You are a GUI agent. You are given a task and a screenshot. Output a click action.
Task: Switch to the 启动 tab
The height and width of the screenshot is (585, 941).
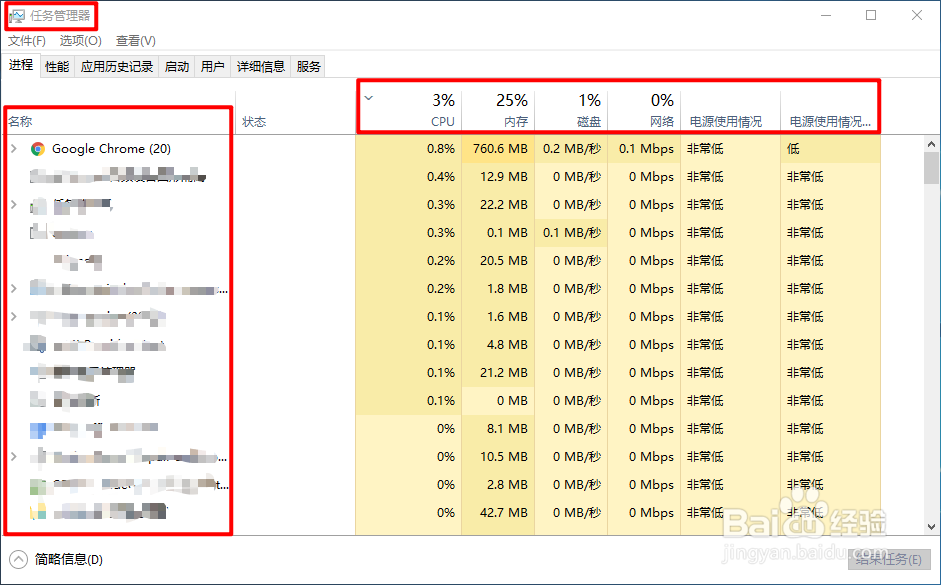click(x=176, y=66)
